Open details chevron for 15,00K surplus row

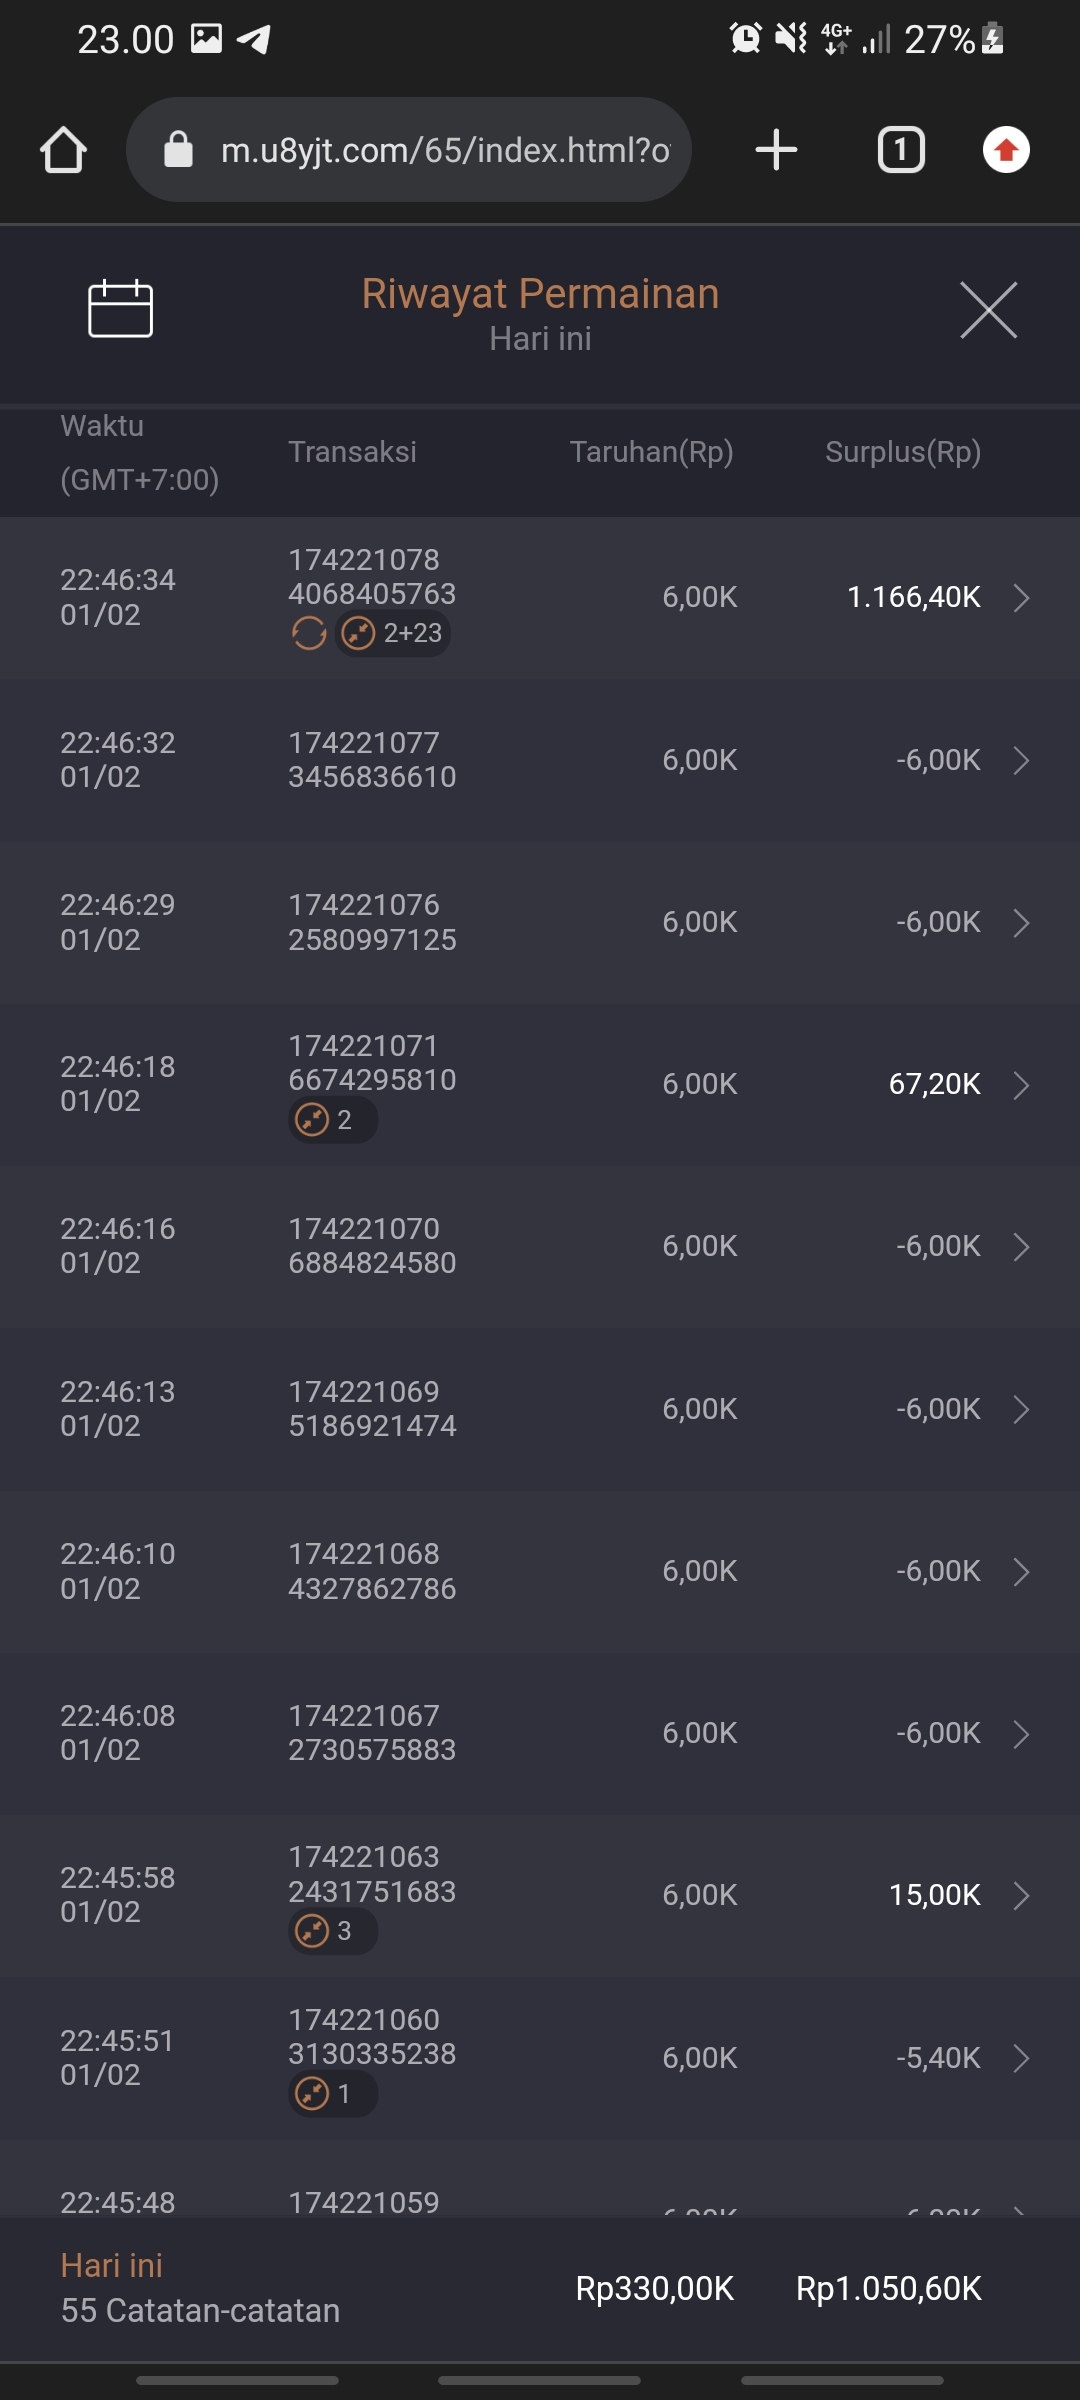point(1021,1896)
